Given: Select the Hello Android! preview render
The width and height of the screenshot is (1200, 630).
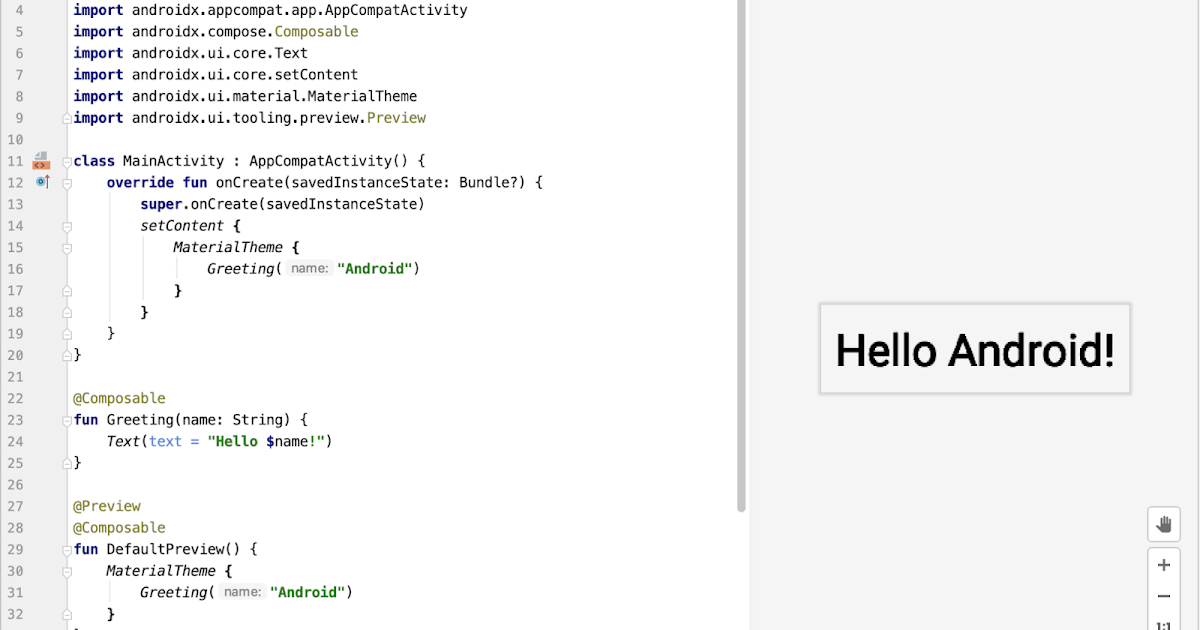Looking at the screenshot, I should tap(975, 349).
